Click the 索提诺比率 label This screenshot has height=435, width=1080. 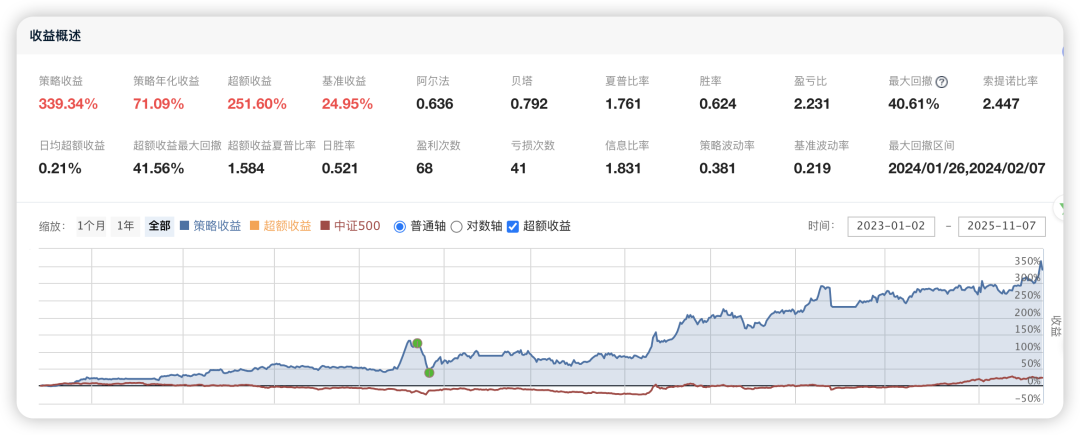(1010, 82)
